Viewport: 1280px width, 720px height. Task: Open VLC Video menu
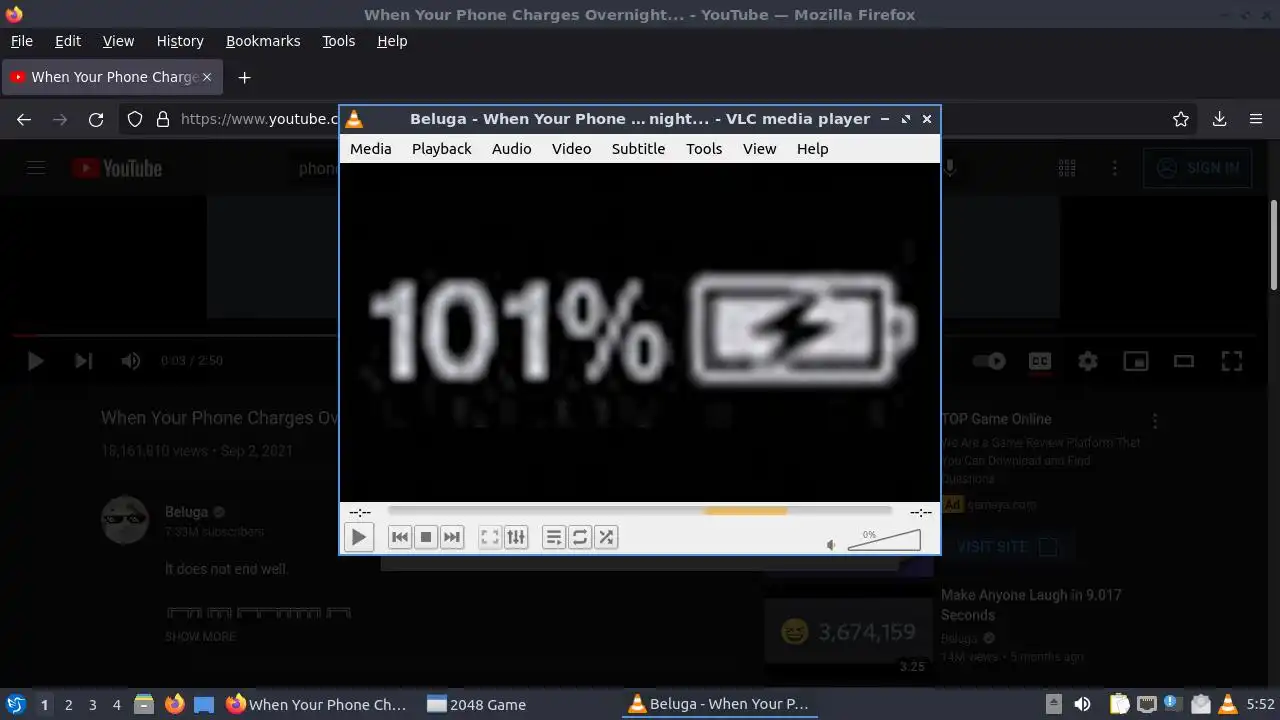[571, 148]
